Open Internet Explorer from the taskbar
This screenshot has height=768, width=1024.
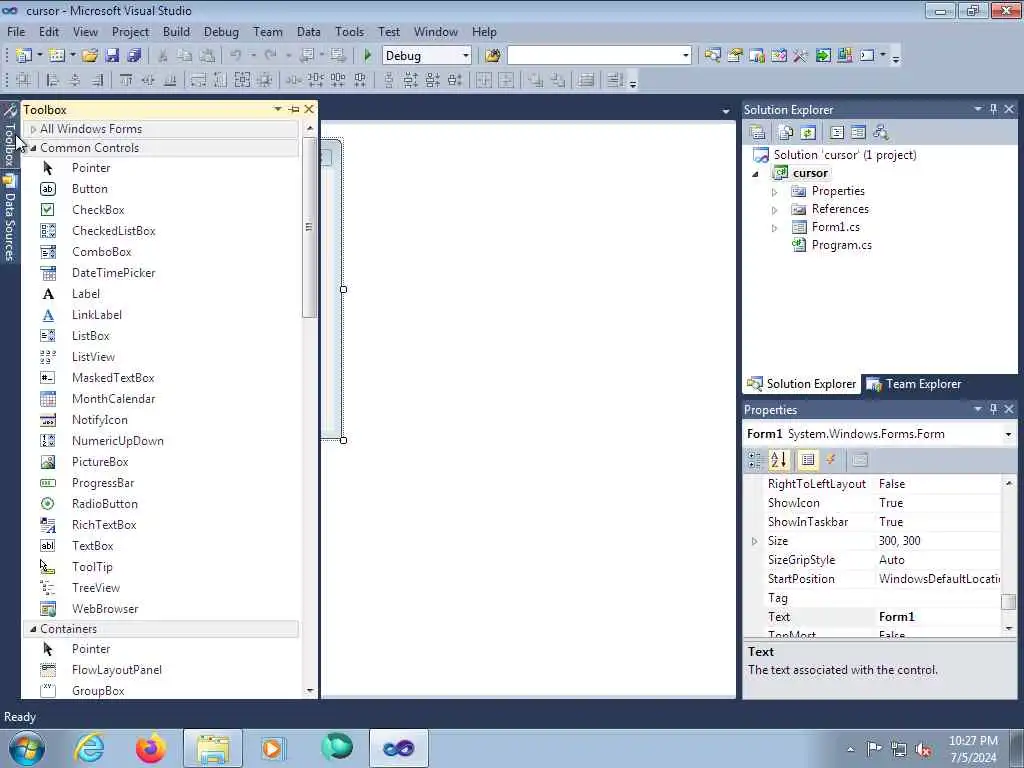89,748
